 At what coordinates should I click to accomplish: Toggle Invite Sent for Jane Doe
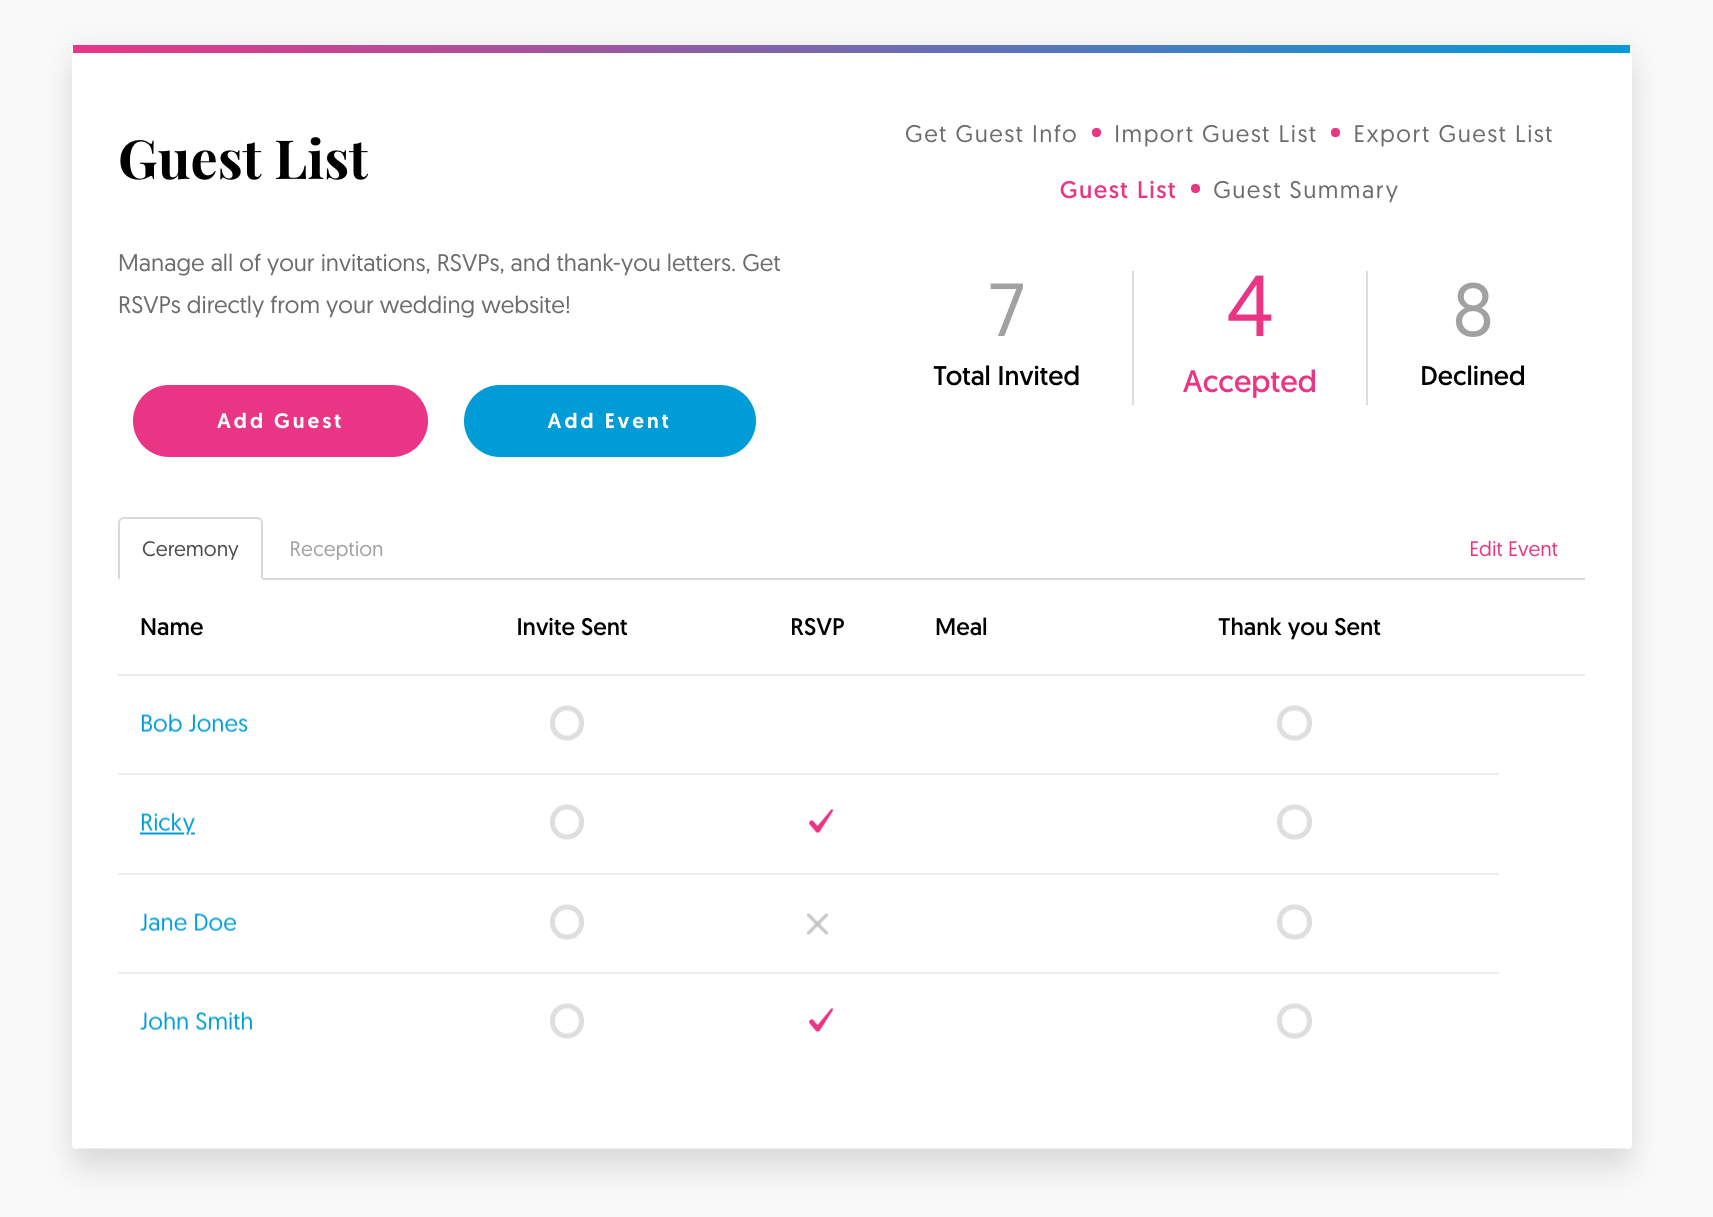(567, 922)
